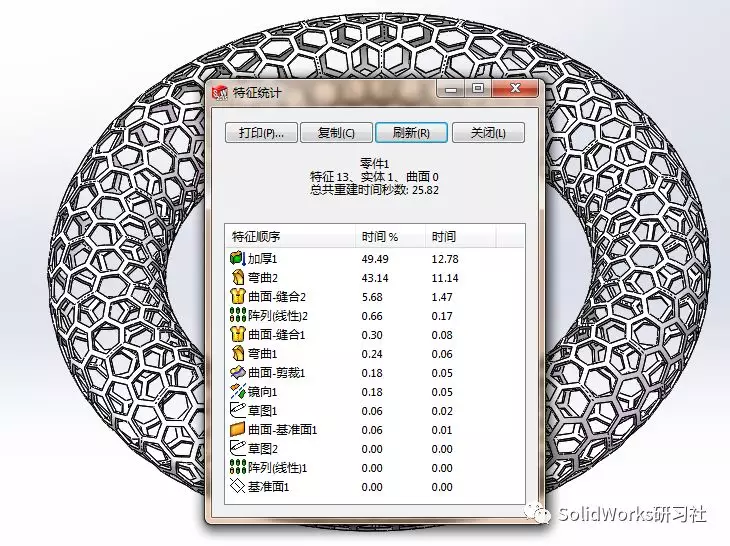Click the 弯曲2 flex feature icon

(237, 277)
